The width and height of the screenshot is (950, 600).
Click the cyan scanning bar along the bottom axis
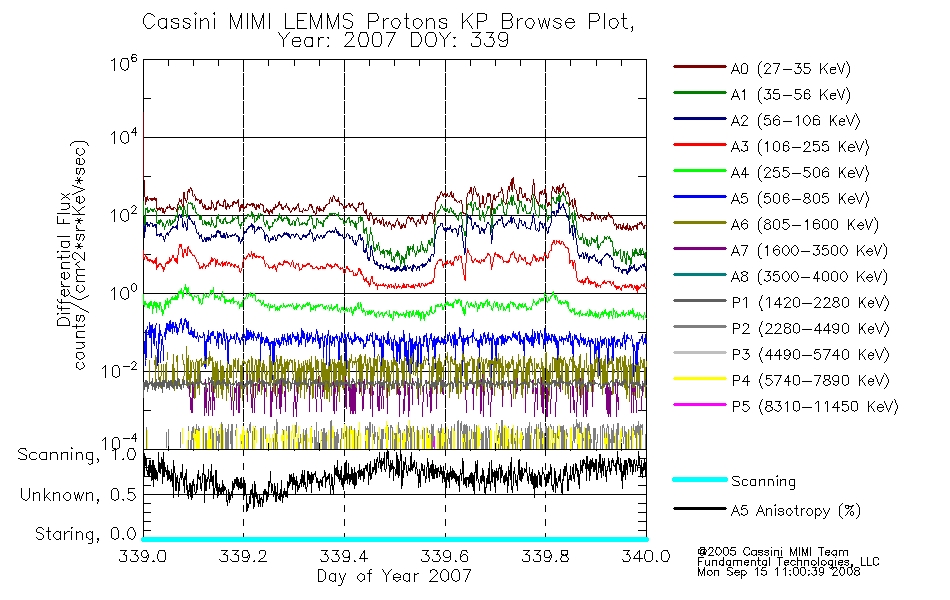click(394, 539)
